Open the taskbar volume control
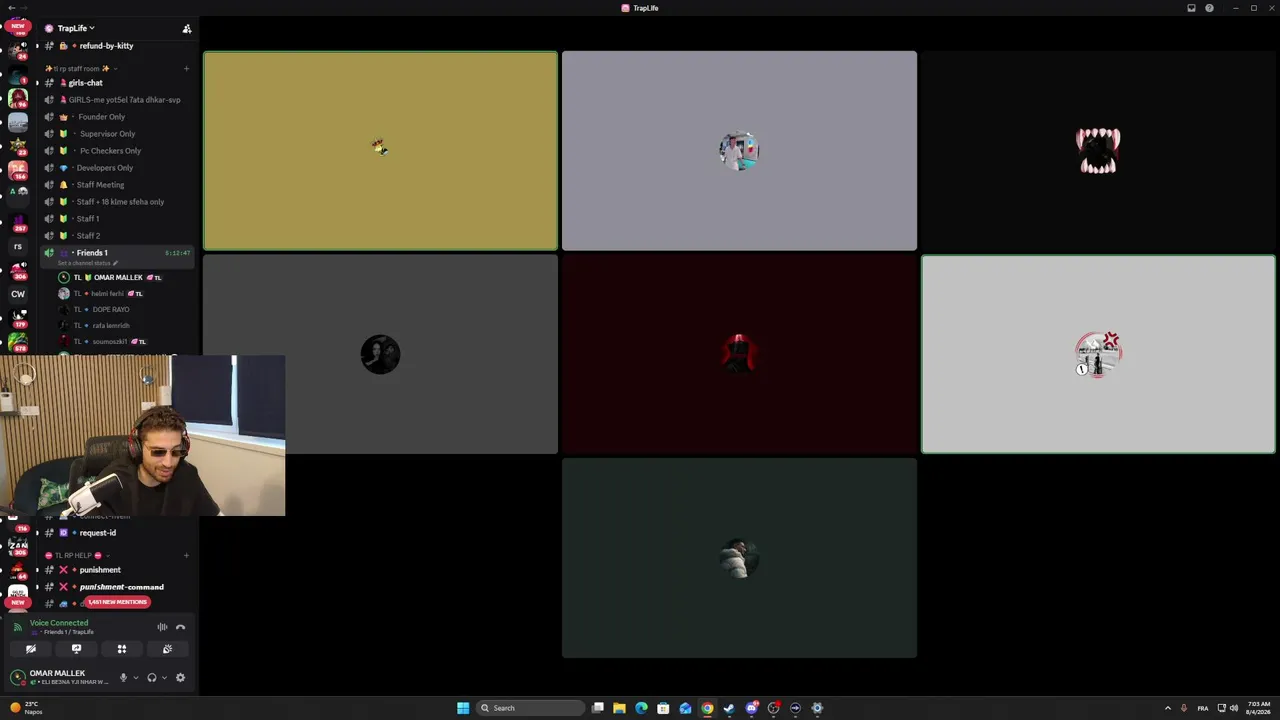1280x720 pixels. (x=1233, y=708)
